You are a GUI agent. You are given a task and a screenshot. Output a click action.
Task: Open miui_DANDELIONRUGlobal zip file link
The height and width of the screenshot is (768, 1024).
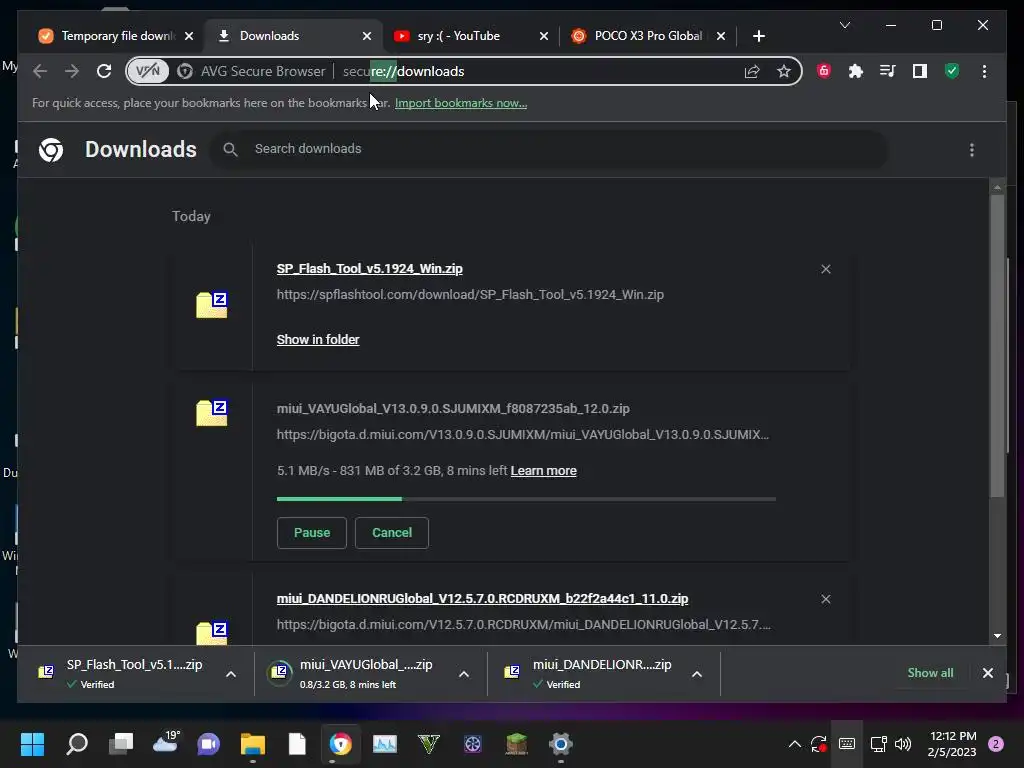pos(482,599)
